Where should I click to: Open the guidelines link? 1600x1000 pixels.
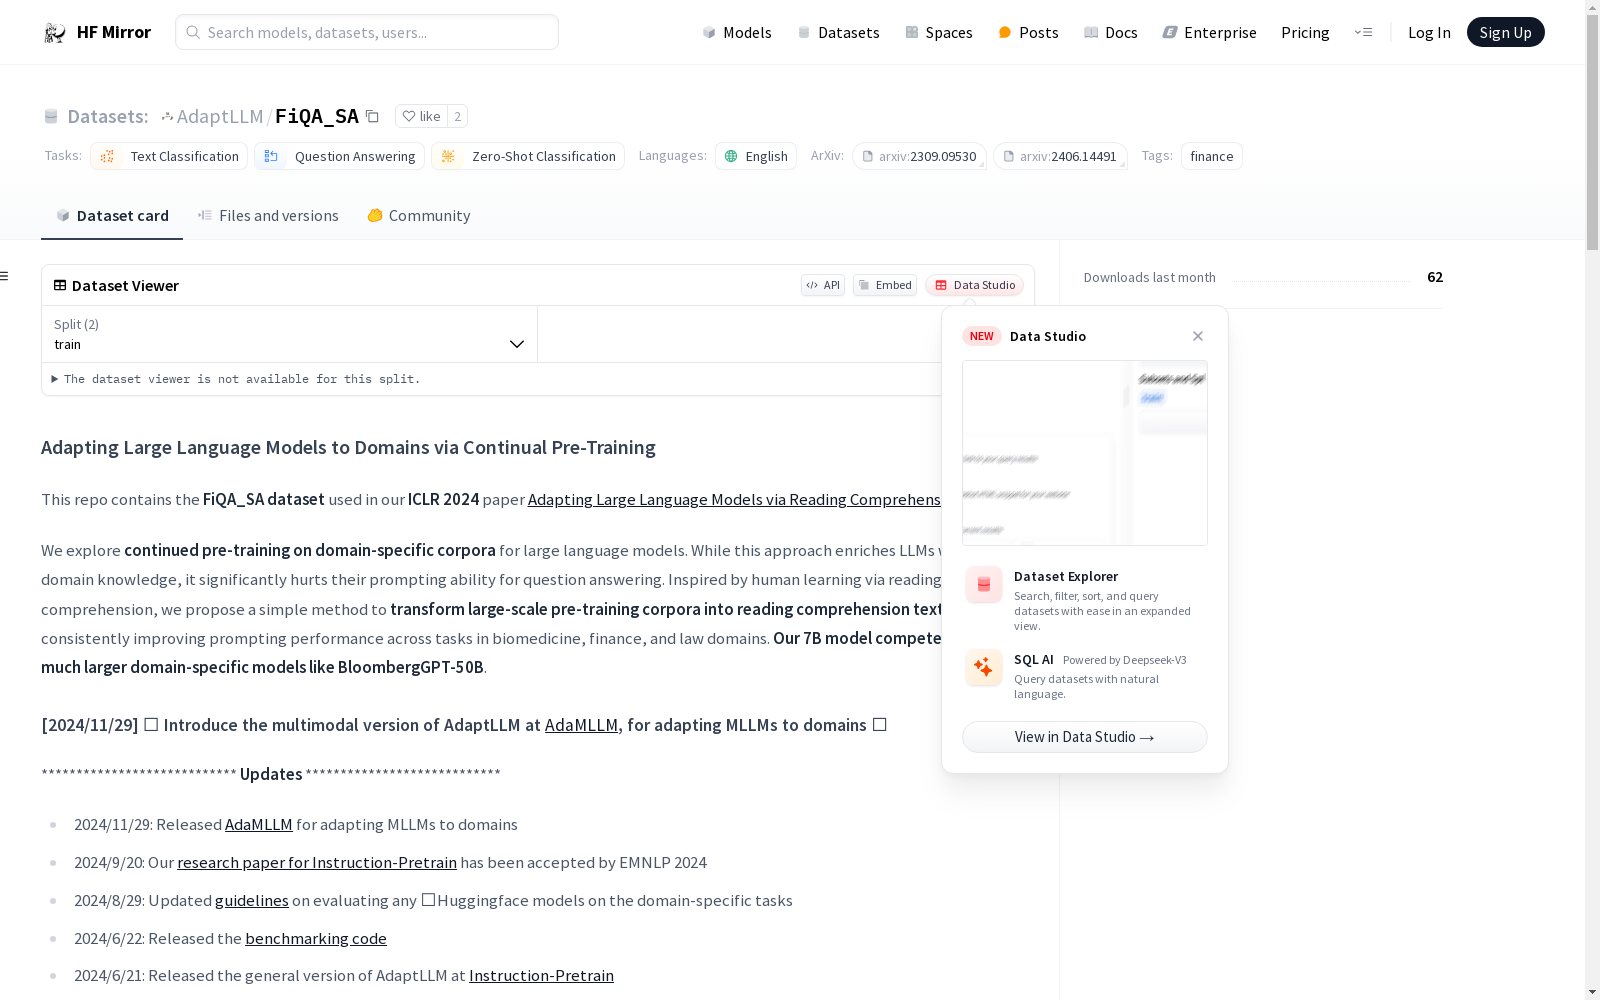[x=252, y=901]
